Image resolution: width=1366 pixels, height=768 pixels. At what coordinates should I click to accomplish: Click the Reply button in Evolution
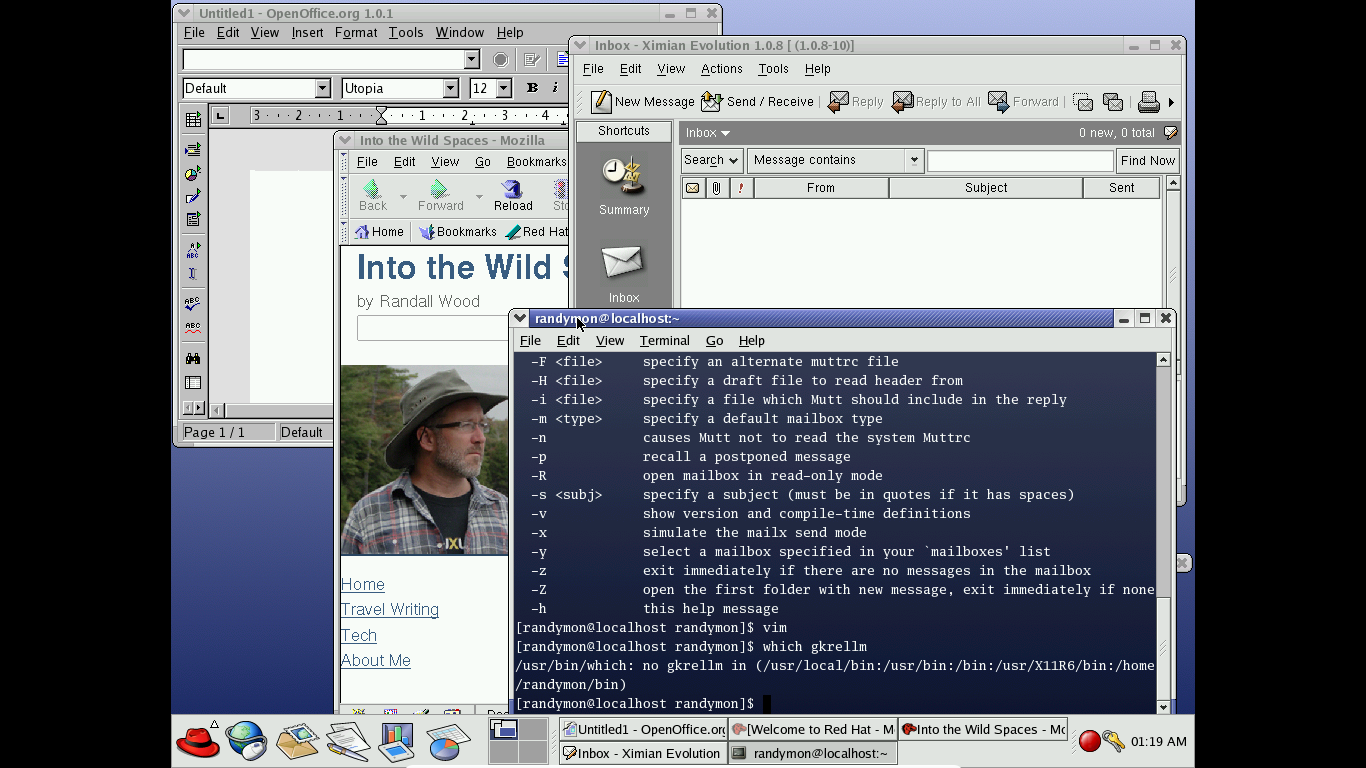coord(856,101)
